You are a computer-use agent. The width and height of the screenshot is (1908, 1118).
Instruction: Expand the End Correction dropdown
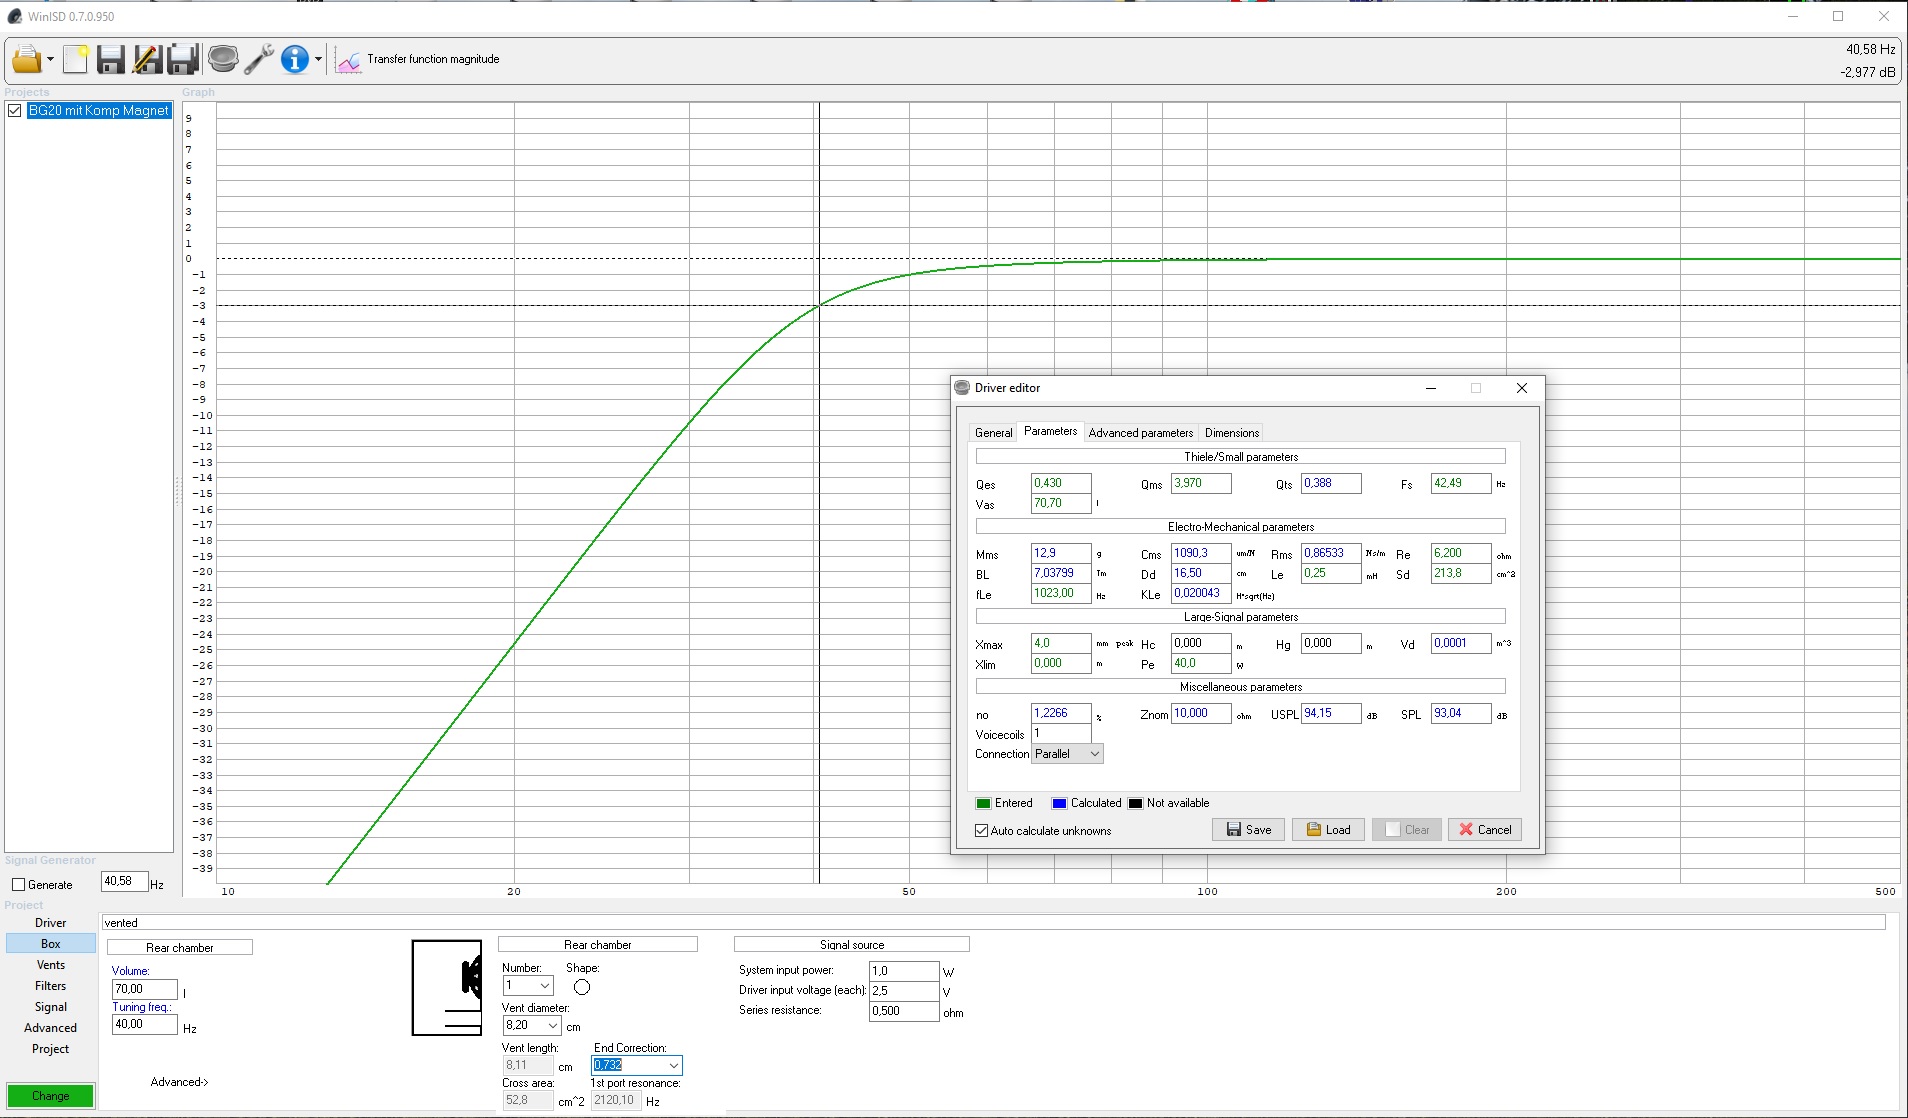pos(674,1066)
